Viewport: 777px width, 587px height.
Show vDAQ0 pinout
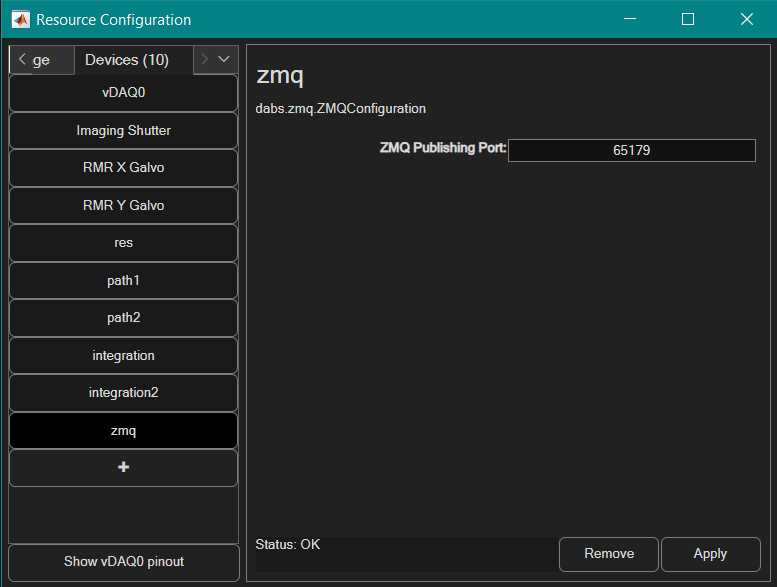pyautogui.click(x=124, y=562)
